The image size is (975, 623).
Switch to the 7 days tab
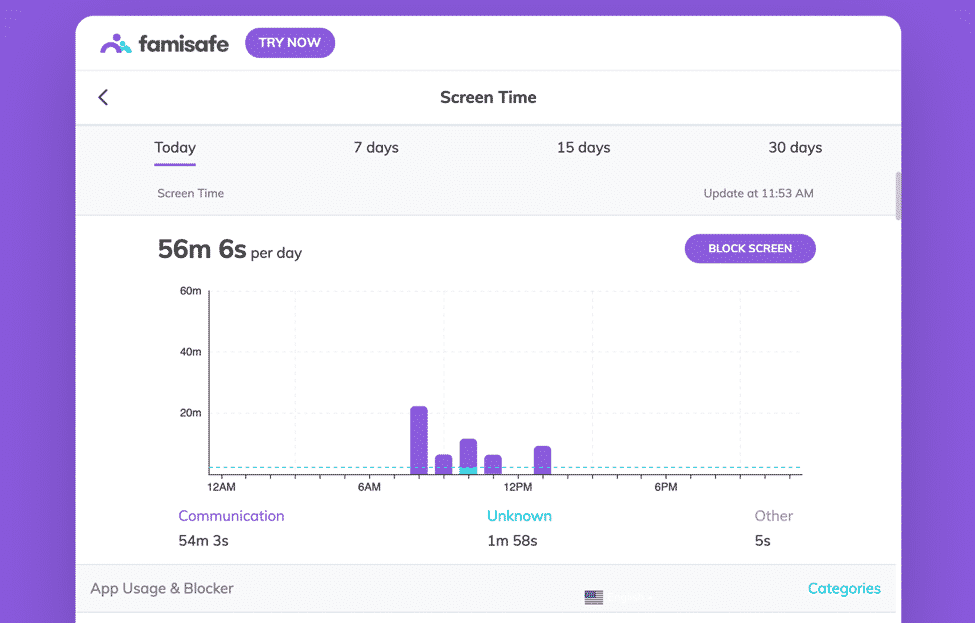pyautogui.click(x=376, y=148)
